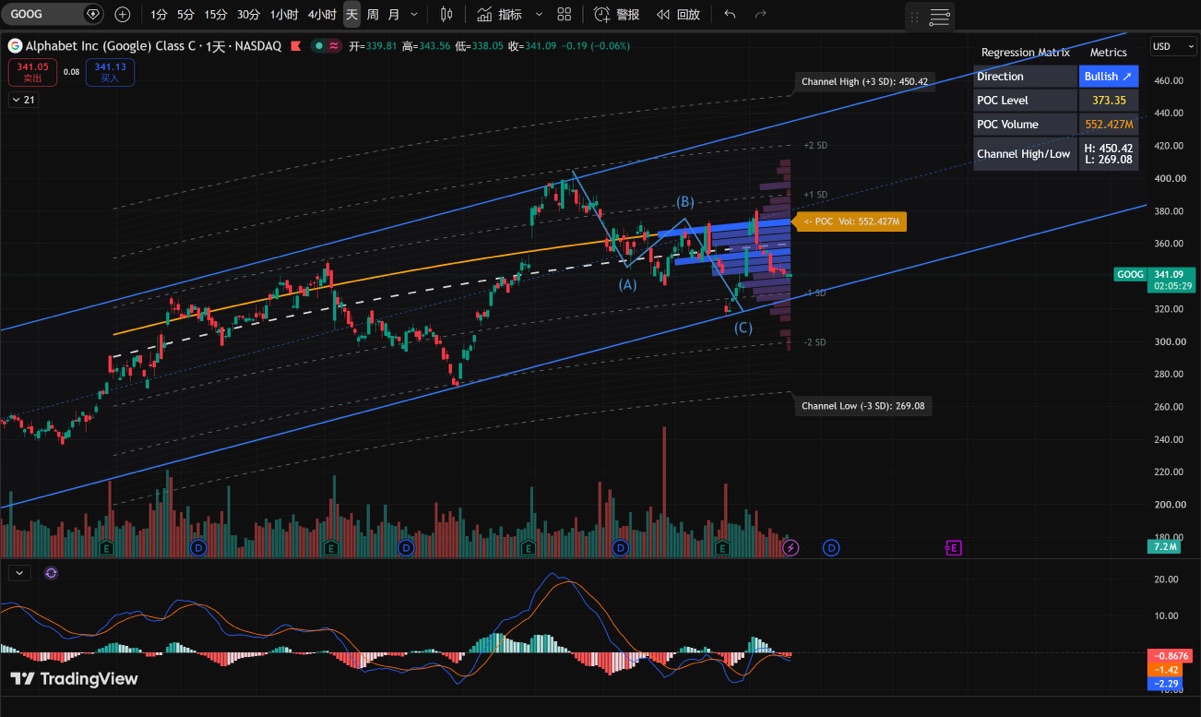Click the magenta E earnings marker
1201x717 pixels.
953,548
